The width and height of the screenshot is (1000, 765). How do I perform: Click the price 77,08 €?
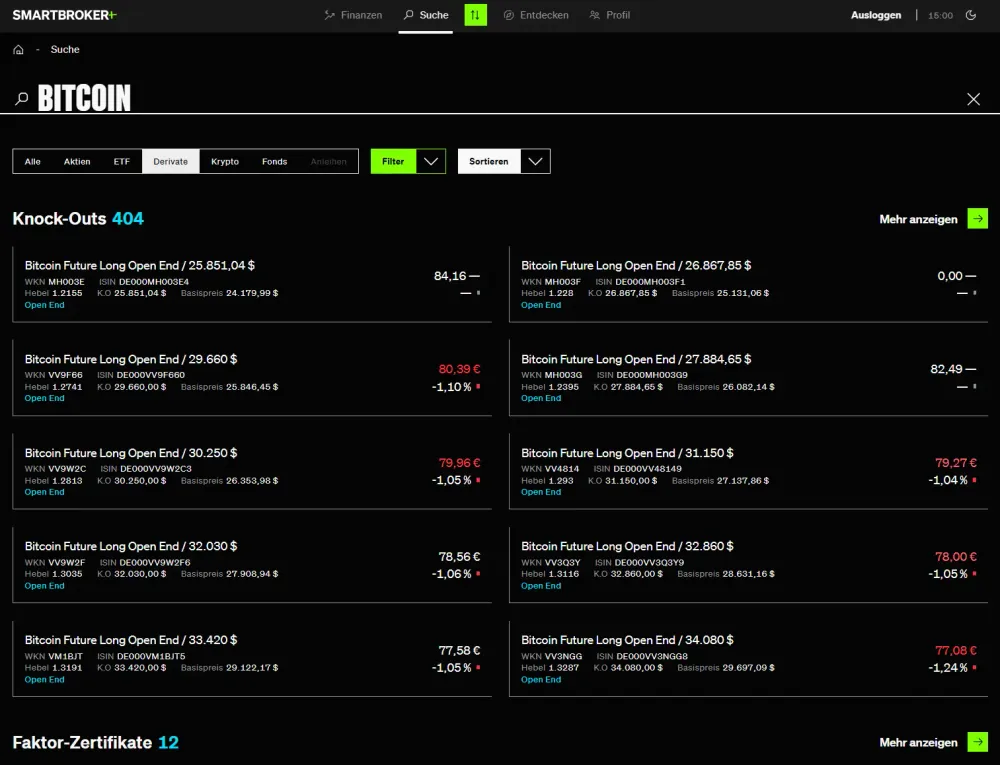pos(956,650)
